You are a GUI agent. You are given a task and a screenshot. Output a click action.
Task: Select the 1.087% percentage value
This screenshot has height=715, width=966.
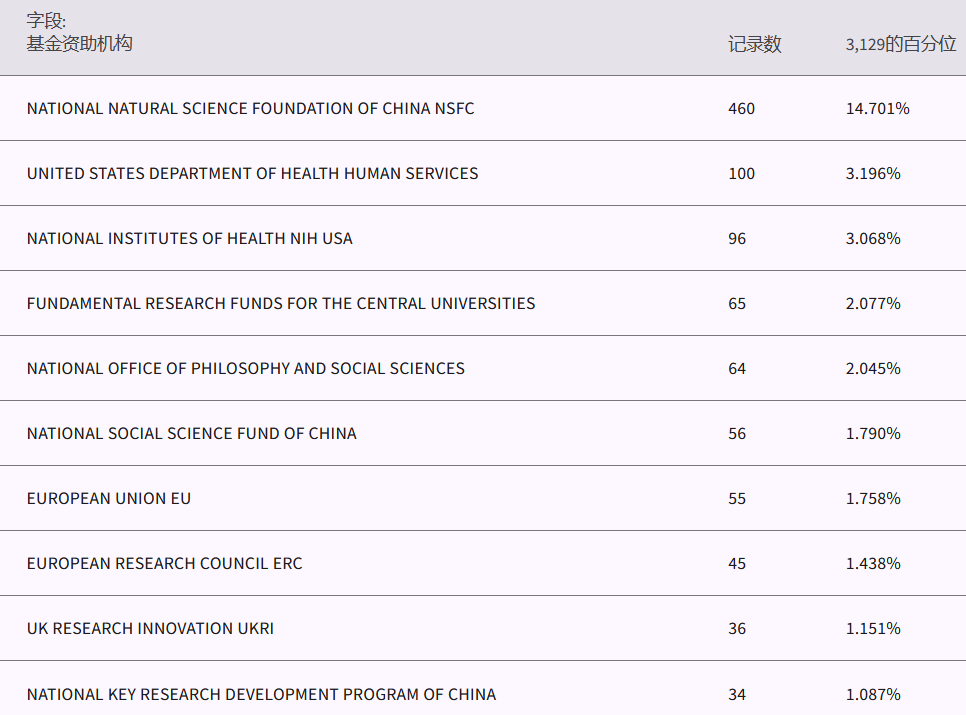point(873,694)
